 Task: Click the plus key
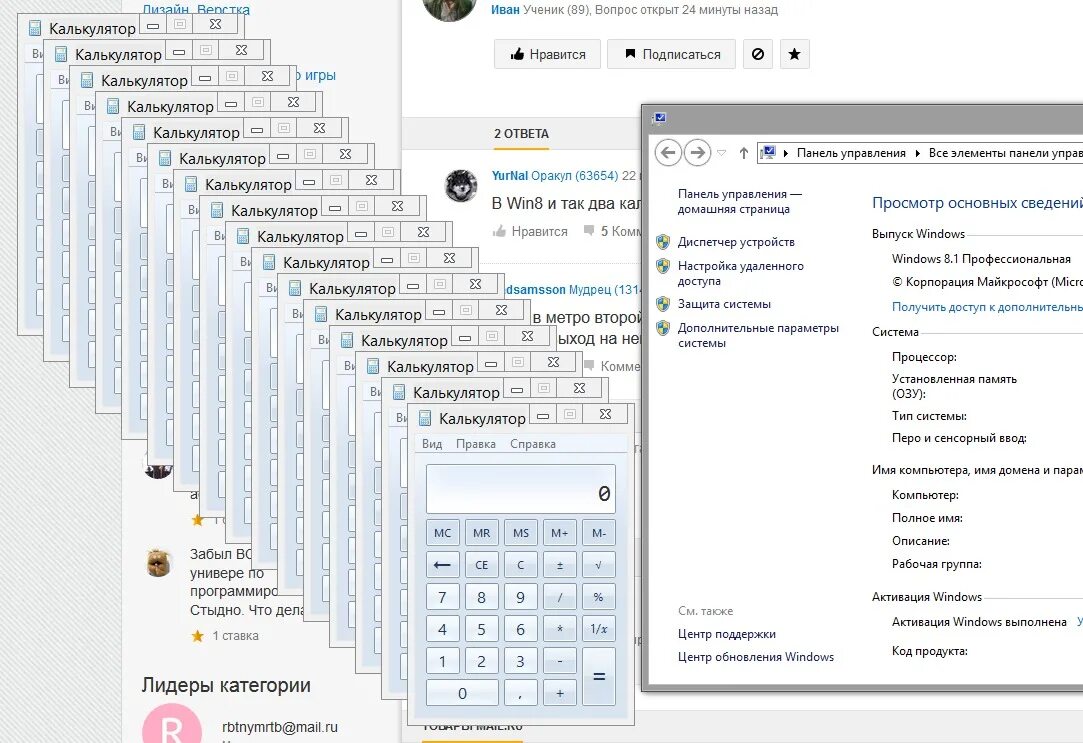click(x=559, y=693)
